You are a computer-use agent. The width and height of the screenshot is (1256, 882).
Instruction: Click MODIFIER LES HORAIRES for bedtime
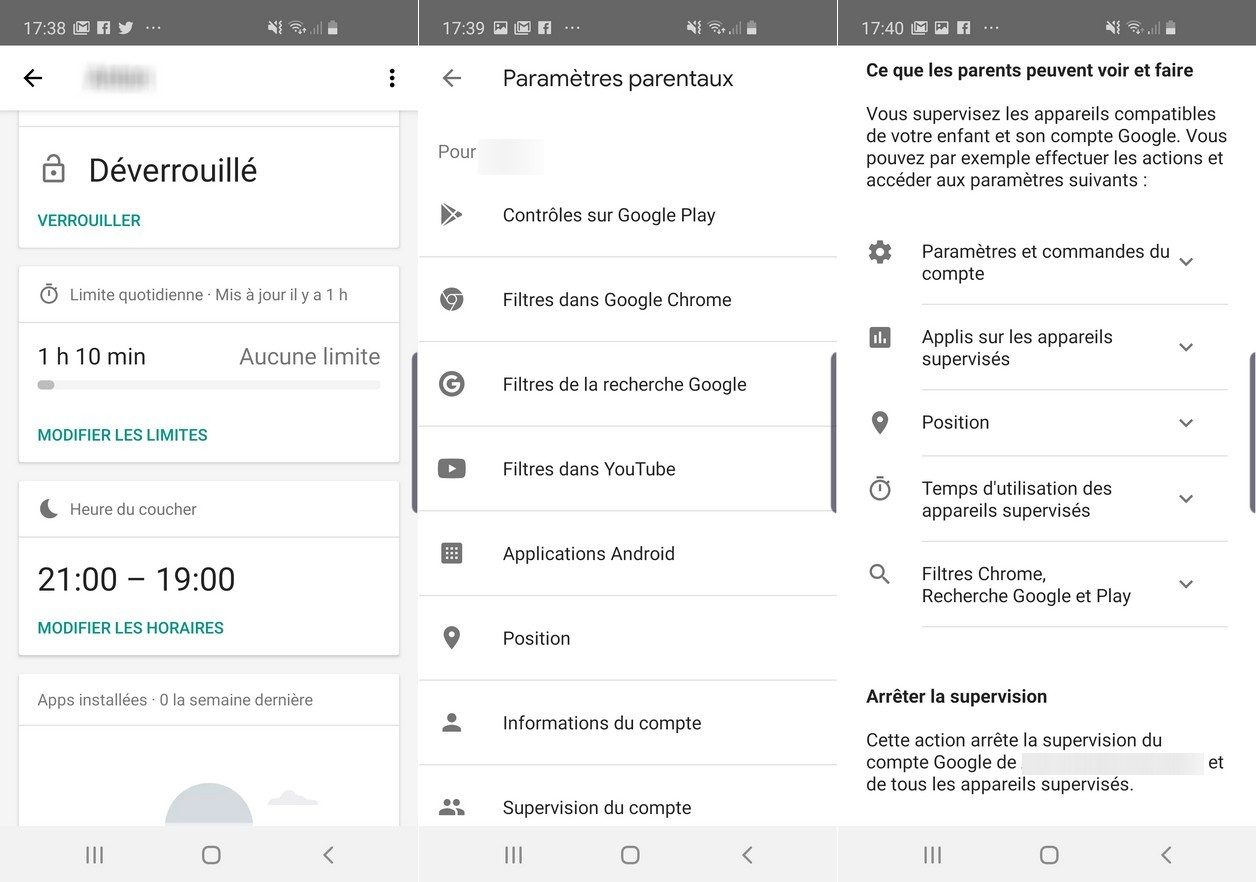(133, 628)
